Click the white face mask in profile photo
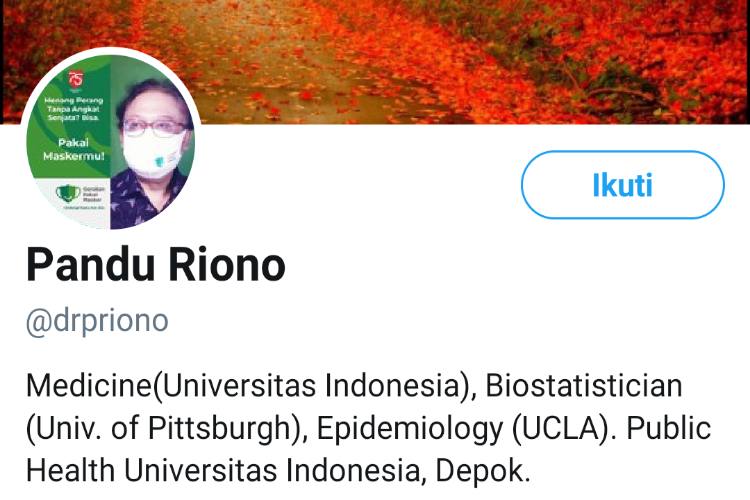 (x=153, y=154)
